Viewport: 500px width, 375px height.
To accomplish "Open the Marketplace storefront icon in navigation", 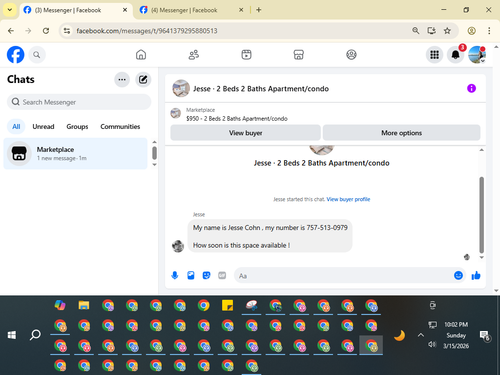I will [x=299, y=55].
